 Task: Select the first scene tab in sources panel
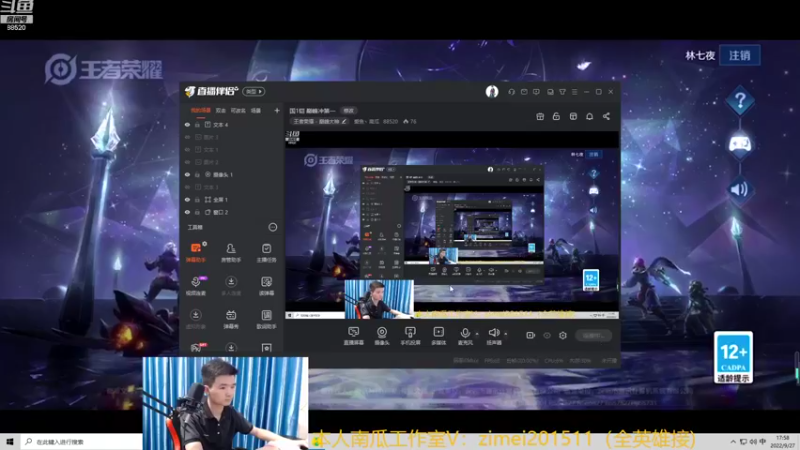(x=201, y=110)
